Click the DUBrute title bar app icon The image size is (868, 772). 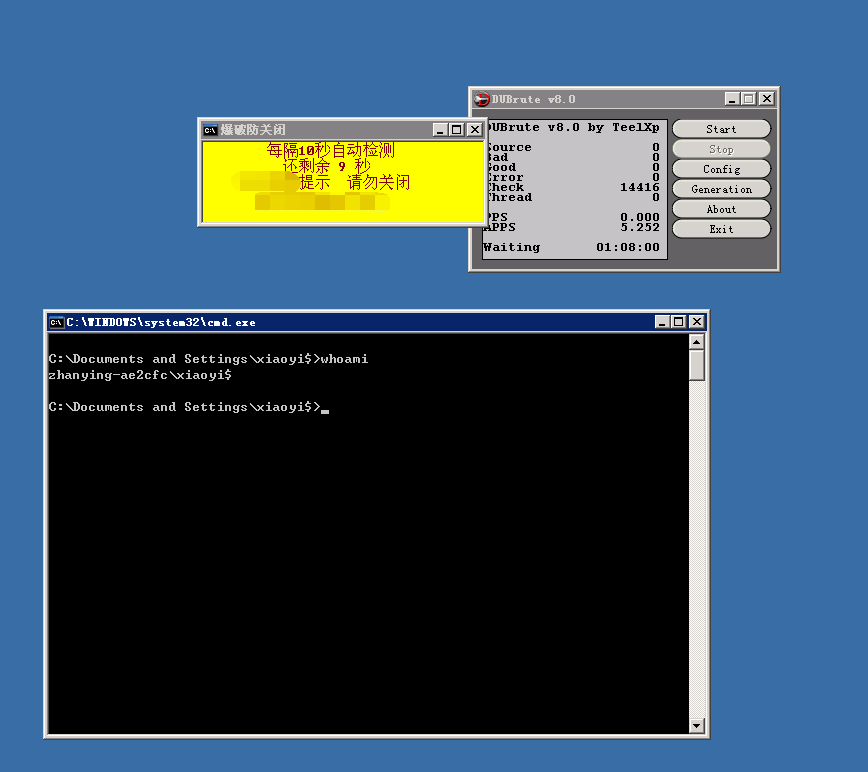tap(482, 99)
